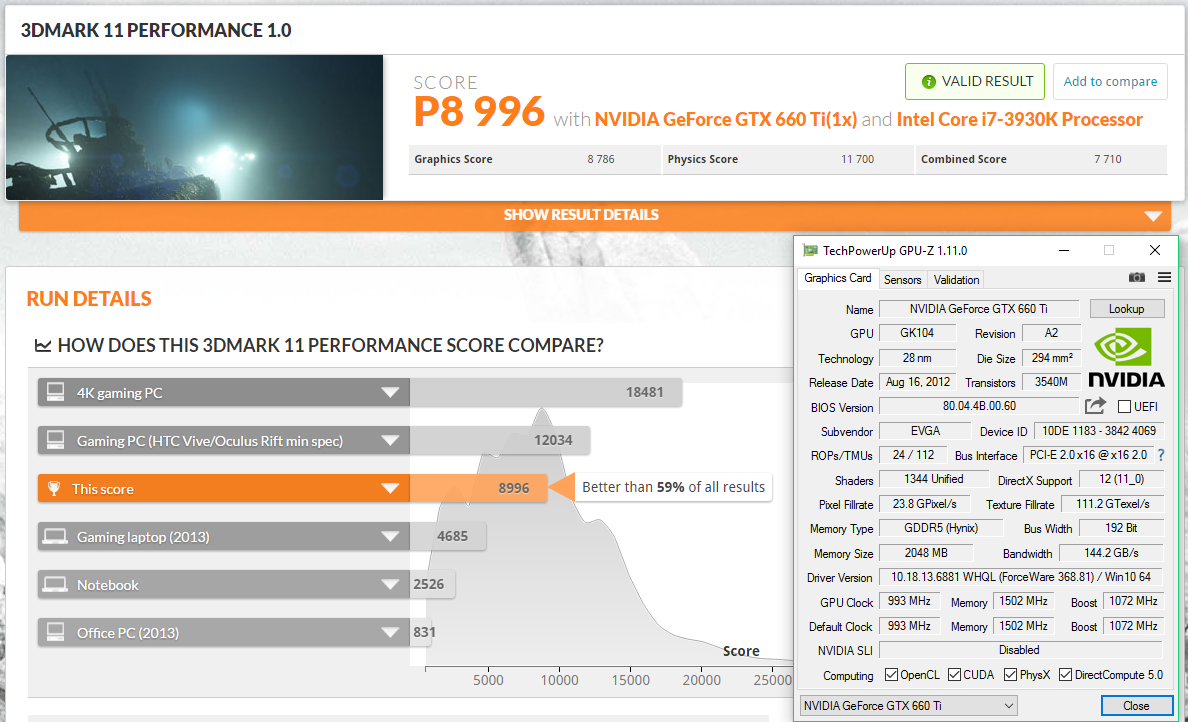Click the chart icon beside the compare heading
The image size is (1188, 722).
42,346
